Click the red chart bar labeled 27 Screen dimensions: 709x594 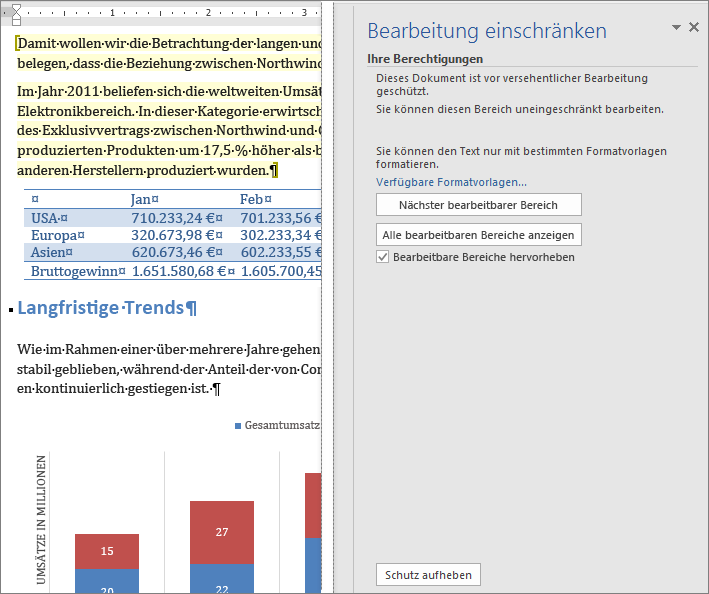222,532
